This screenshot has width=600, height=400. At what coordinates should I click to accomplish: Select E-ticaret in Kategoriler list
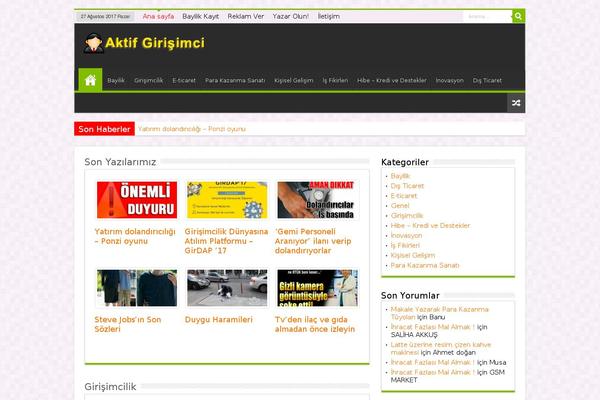click(404, 196)
